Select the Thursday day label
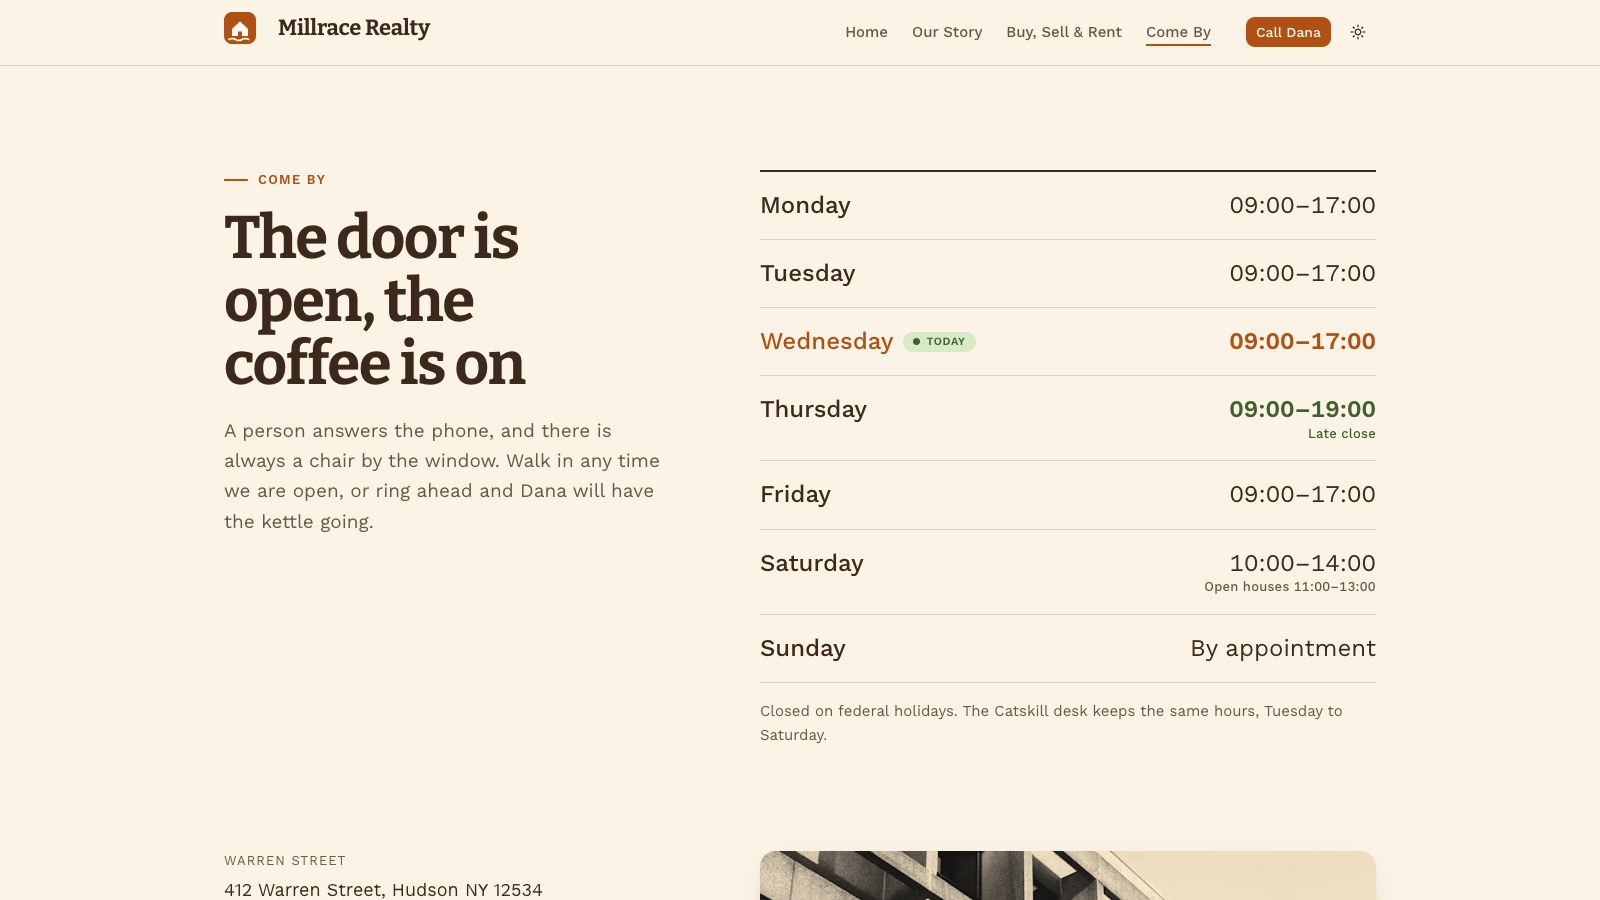The image size is (1600, 900). tap(813, 409)
